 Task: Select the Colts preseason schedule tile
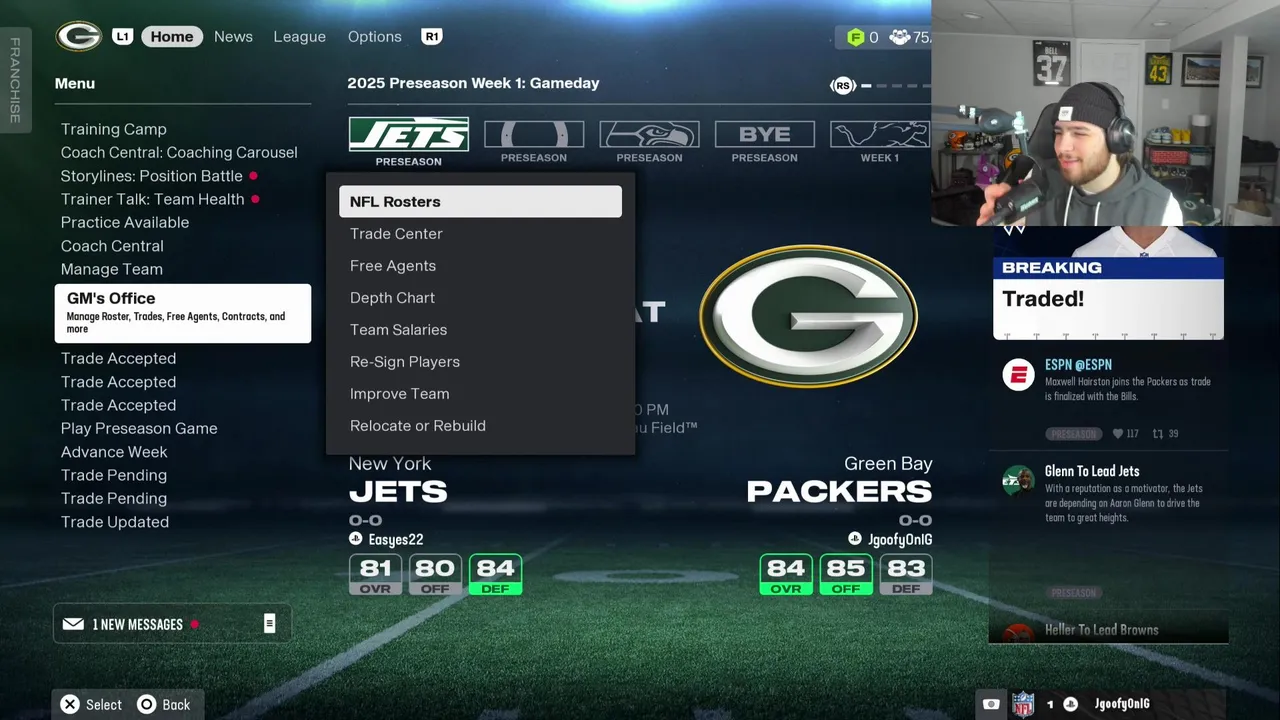coord(534,141)
